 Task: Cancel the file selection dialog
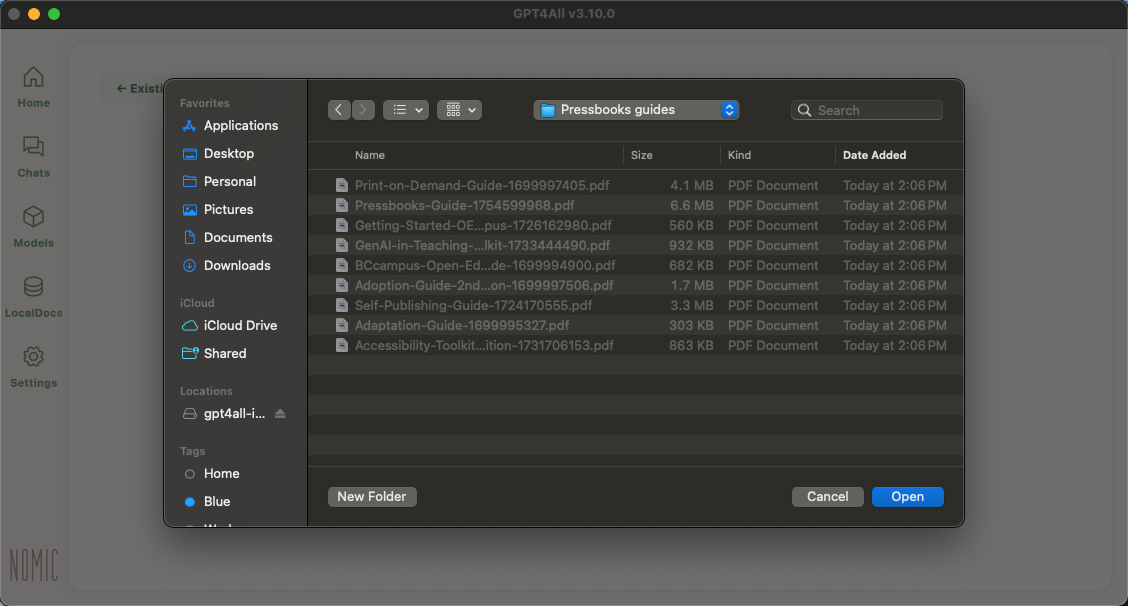pyautogui.click(x=827, y=496)
